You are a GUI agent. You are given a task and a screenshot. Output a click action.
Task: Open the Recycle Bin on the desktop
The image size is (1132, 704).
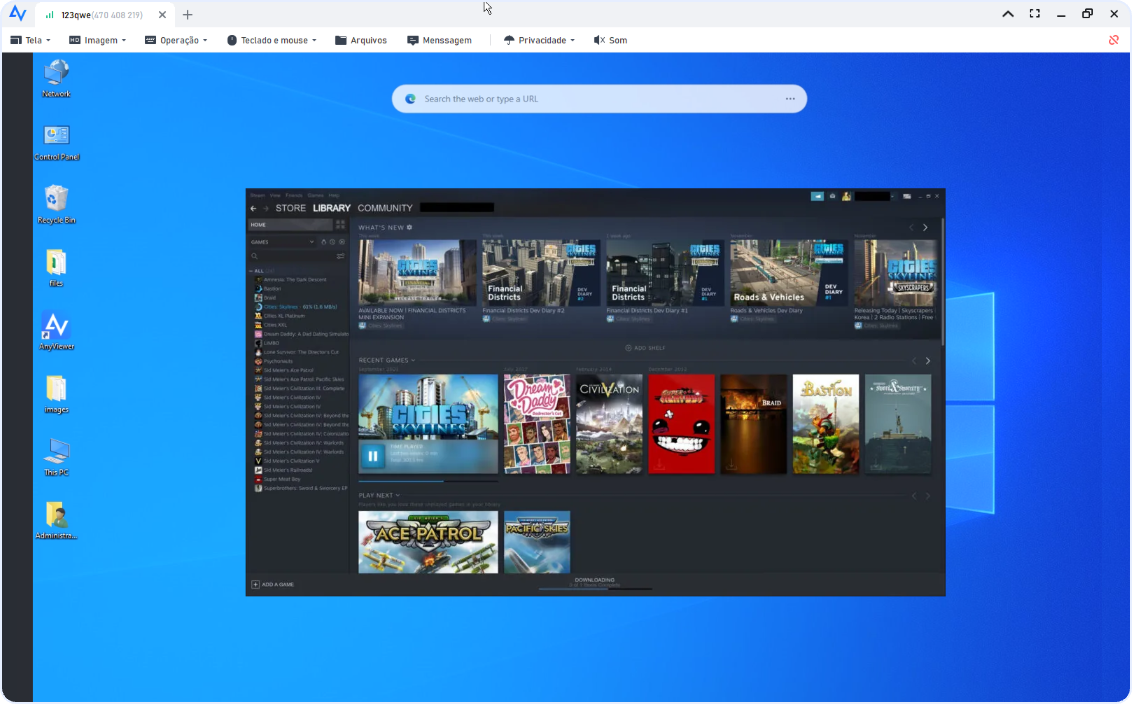click(x=56, y=199)
